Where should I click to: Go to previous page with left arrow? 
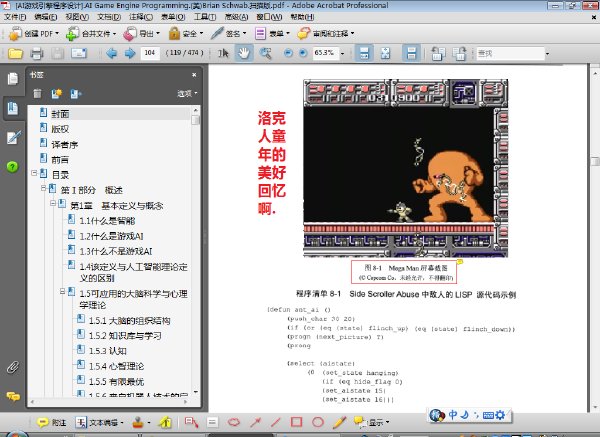112,53
